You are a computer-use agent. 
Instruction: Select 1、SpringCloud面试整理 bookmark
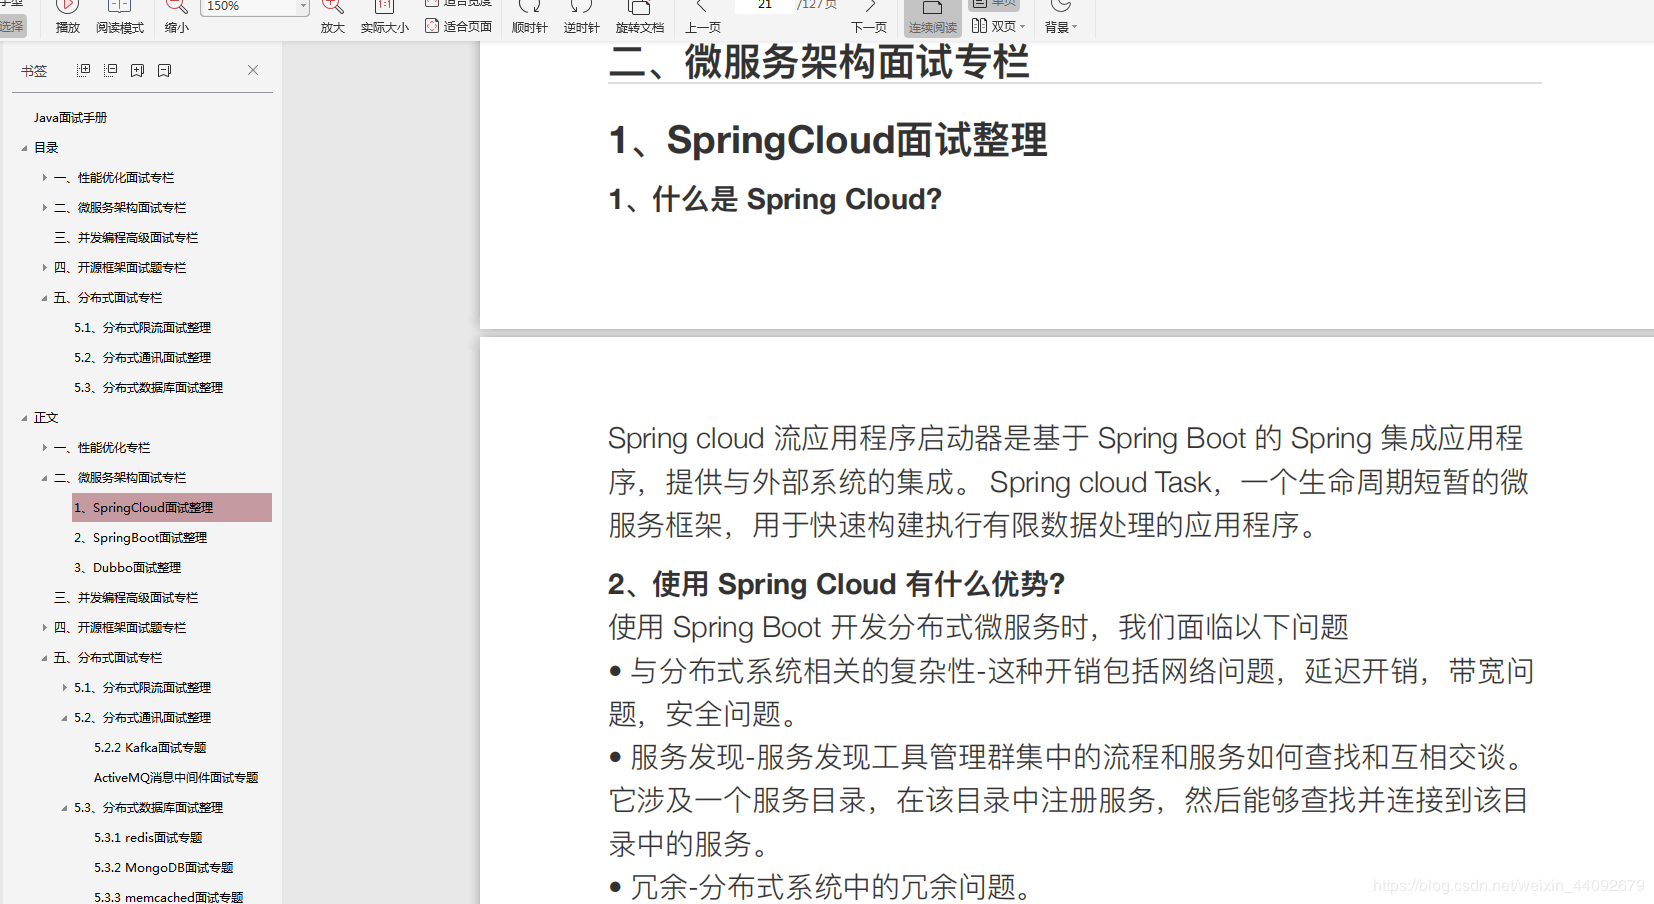(x=172, y=508)
